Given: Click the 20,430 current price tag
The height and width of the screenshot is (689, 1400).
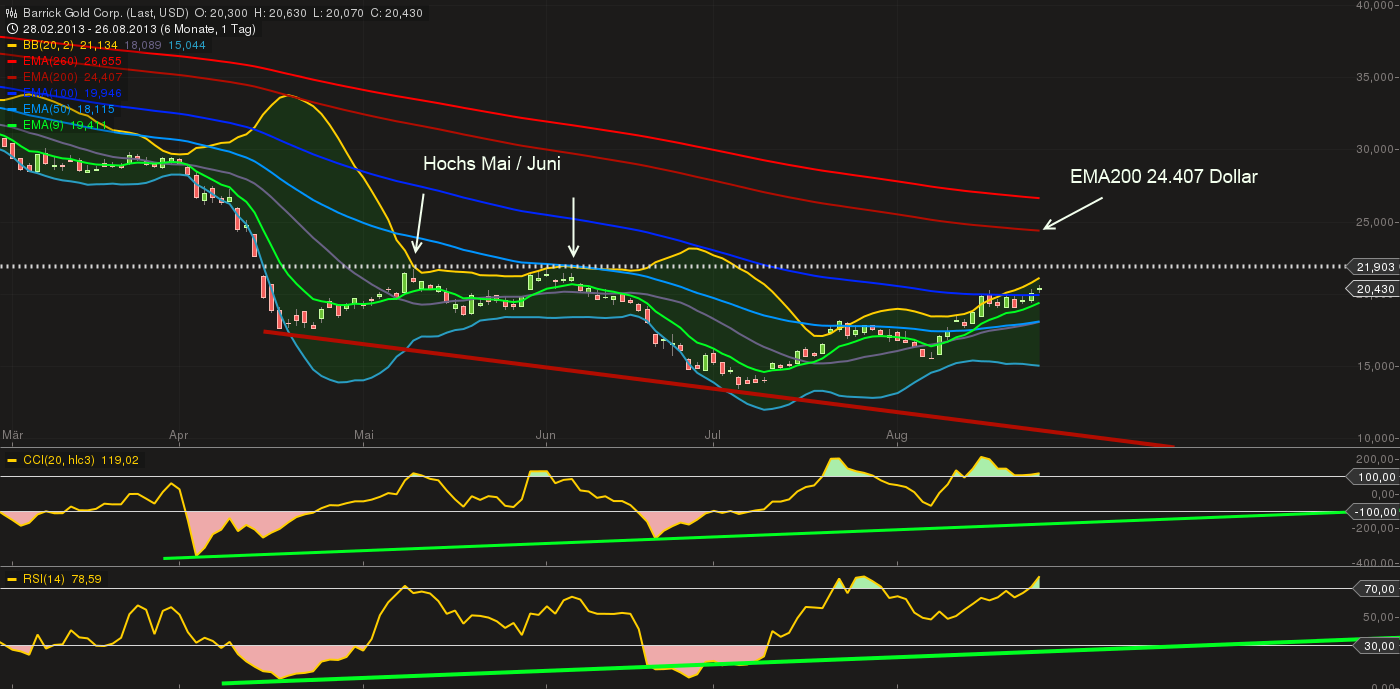Looking at the screenshot, I should pos(1375,289).
